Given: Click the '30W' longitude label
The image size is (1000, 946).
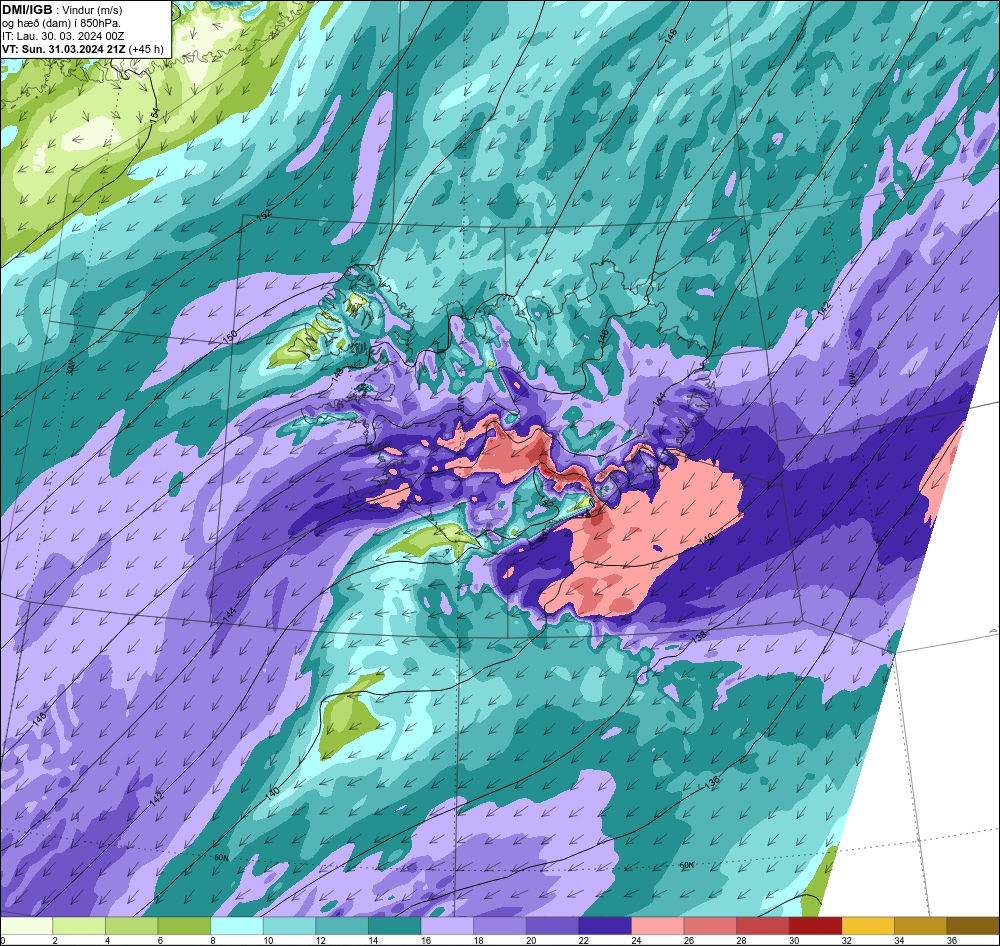Looking at the screenshot, I should pos(70,367).
